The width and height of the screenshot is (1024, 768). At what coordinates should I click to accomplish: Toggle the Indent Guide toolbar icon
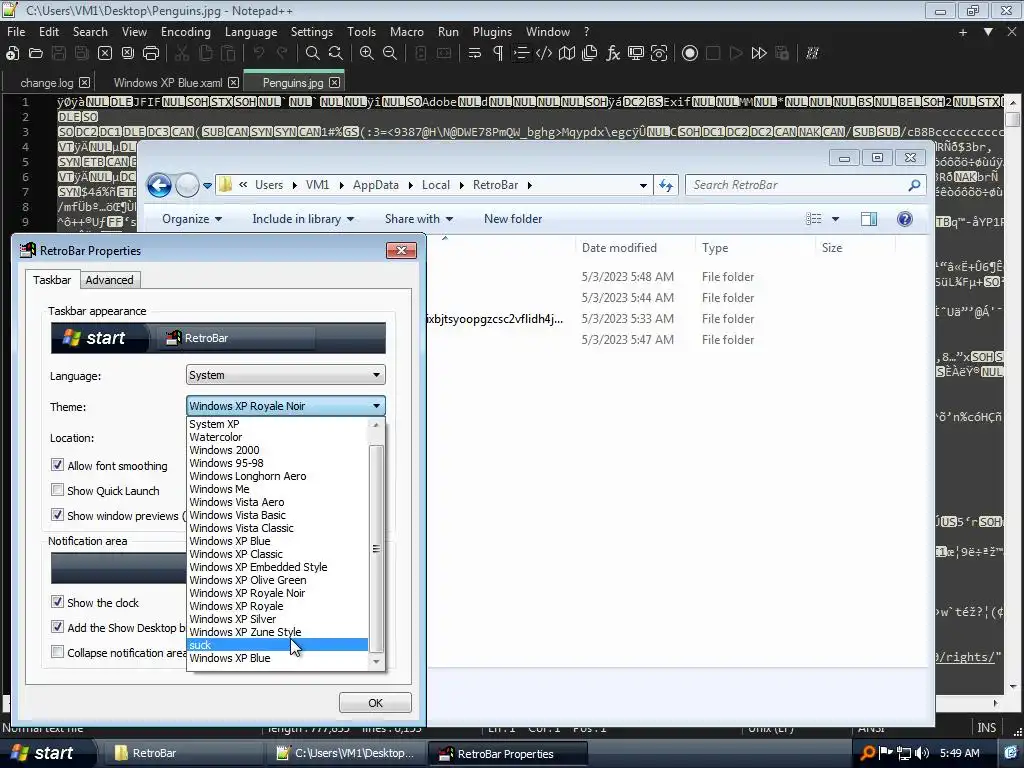pyautogui.click(x=520, y=54)
